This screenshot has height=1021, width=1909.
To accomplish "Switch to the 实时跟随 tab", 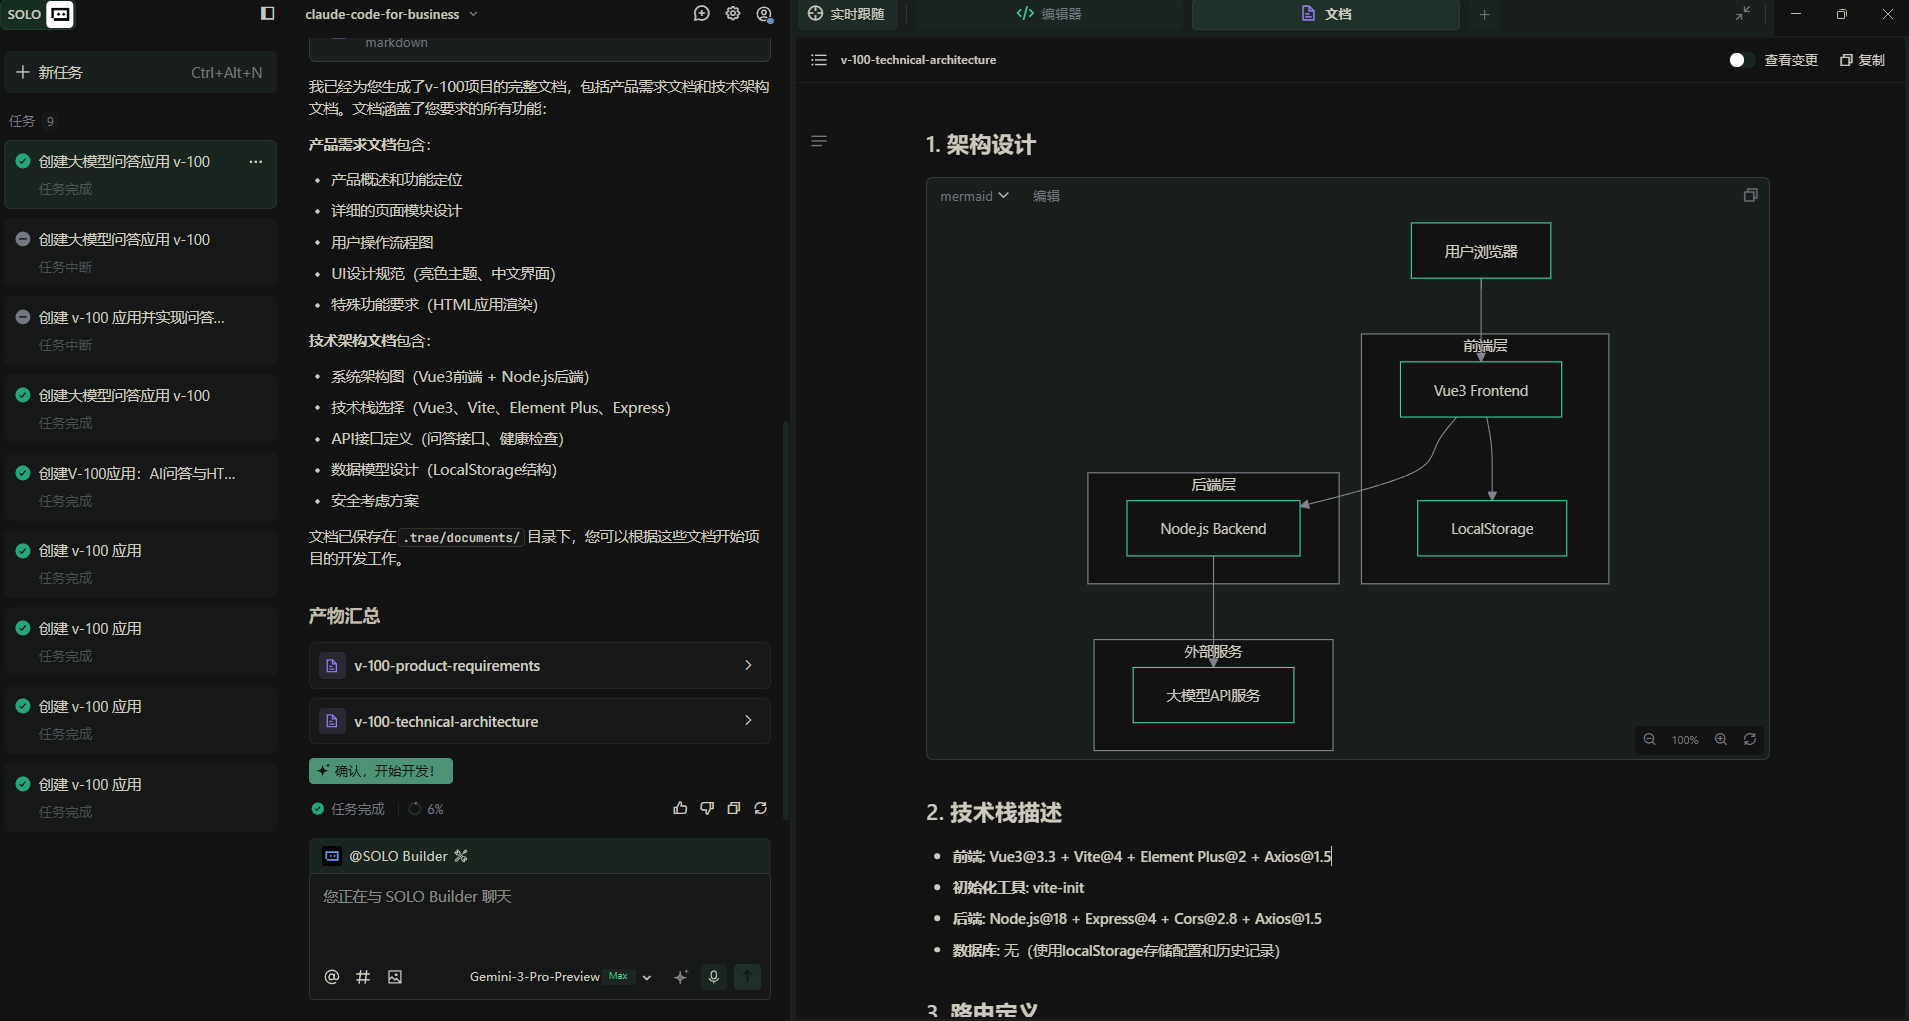I will point(847,14).
